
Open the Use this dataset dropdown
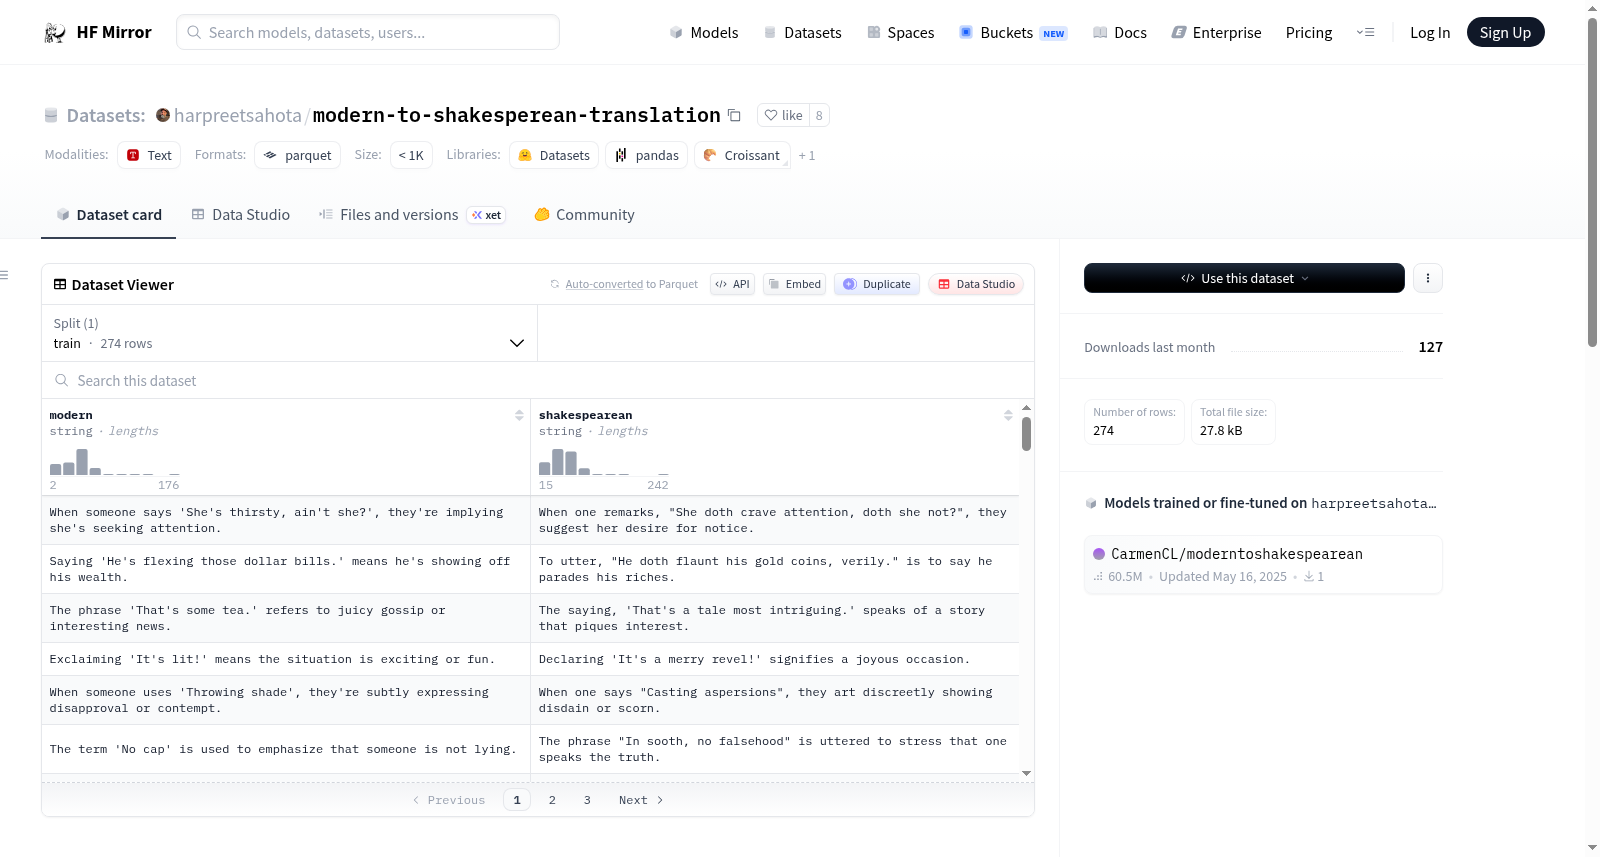pyautogui.click(x=1244, y=278)
